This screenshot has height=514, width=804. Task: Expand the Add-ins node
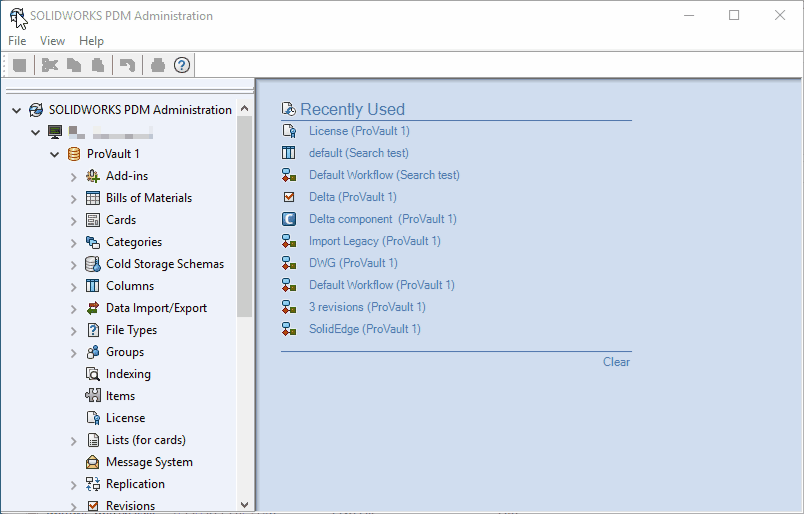[x=73, y=176]
